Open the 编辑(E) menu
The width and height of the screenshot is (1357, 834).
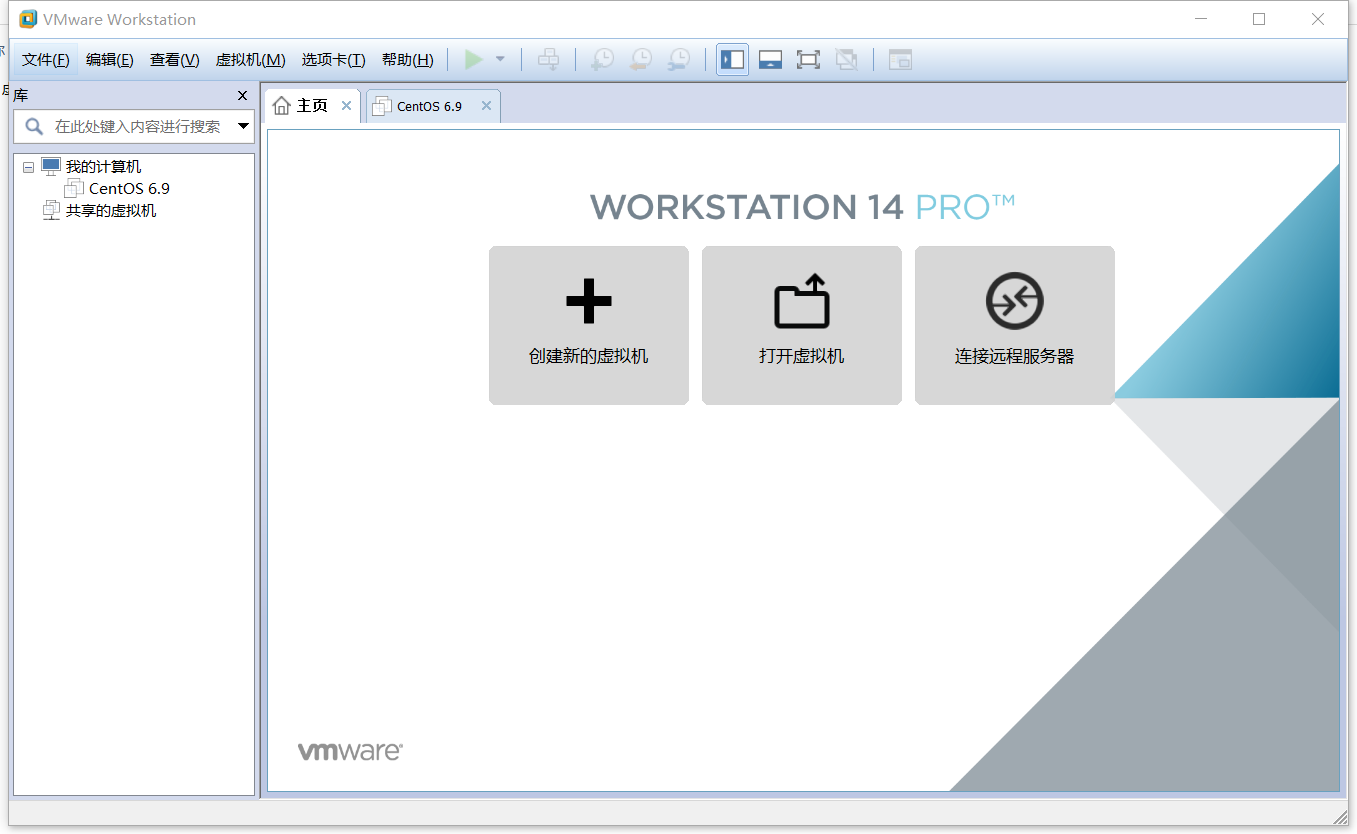[x=110, y=60]
